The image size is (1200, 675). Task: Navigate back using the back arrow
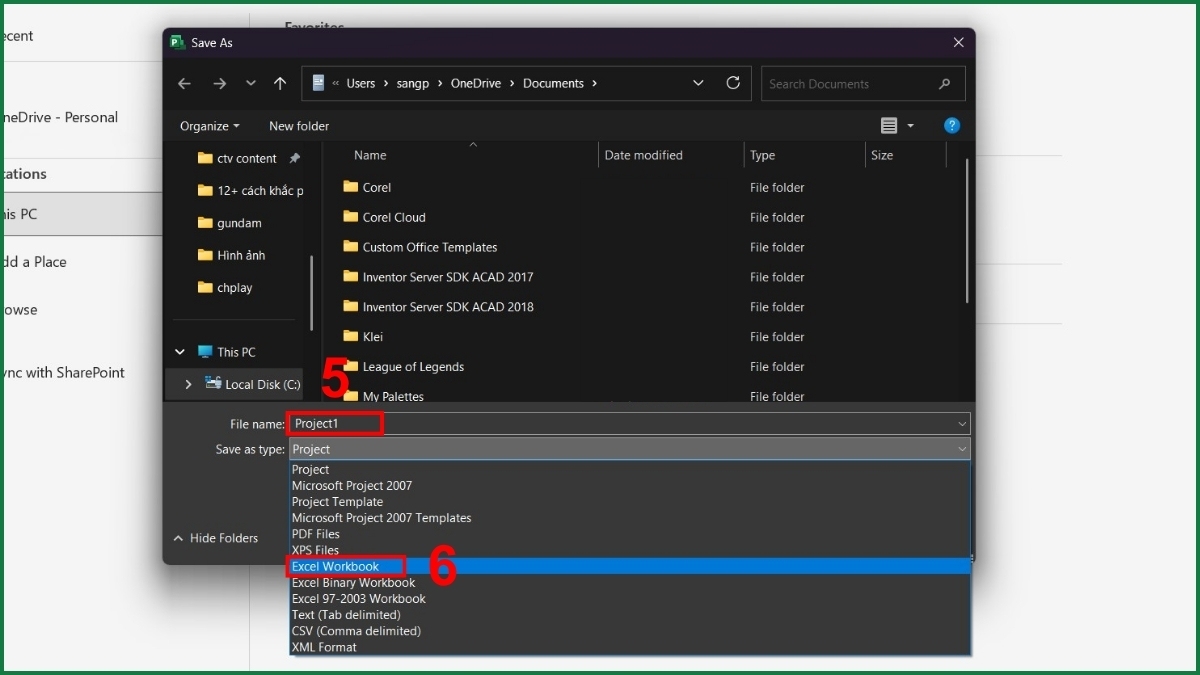pyautogui.click(x=184, y=83)
